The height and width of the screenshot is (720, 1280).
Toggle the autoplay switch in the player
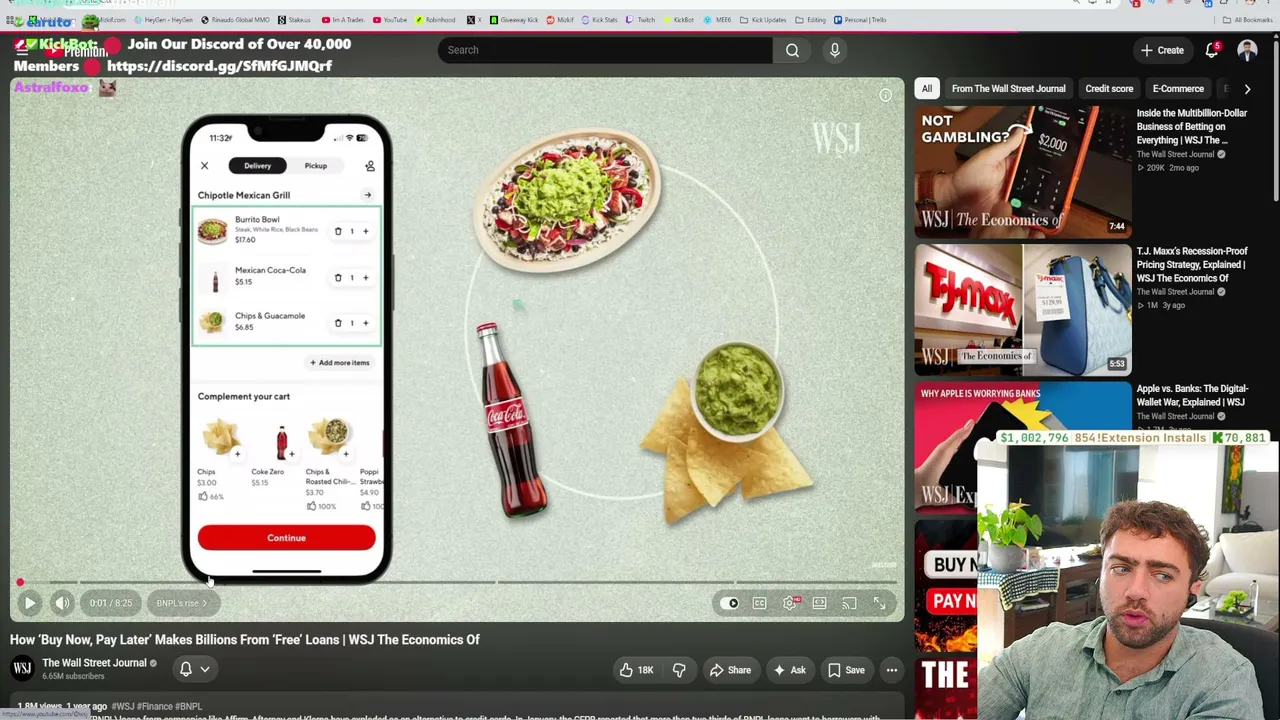click(x=730, y=603)
